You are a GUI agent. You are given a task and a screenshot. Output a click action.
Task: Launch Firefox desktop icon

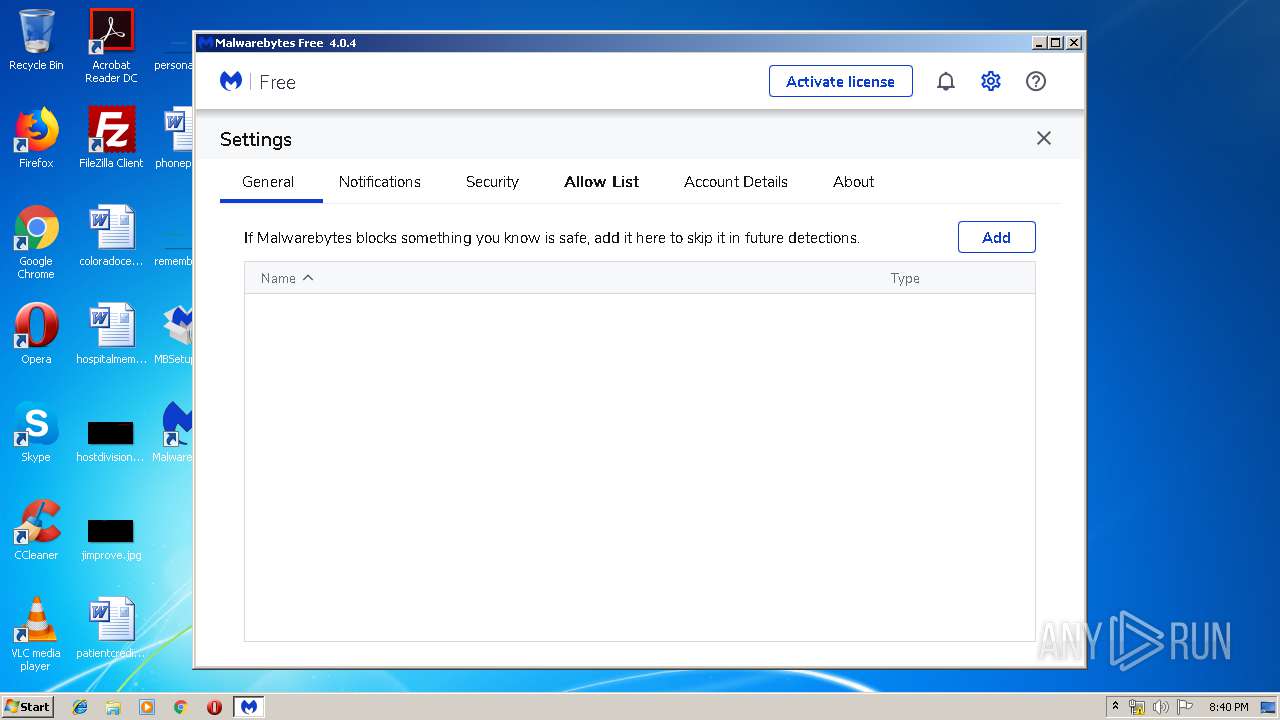(x=36, y=138)
